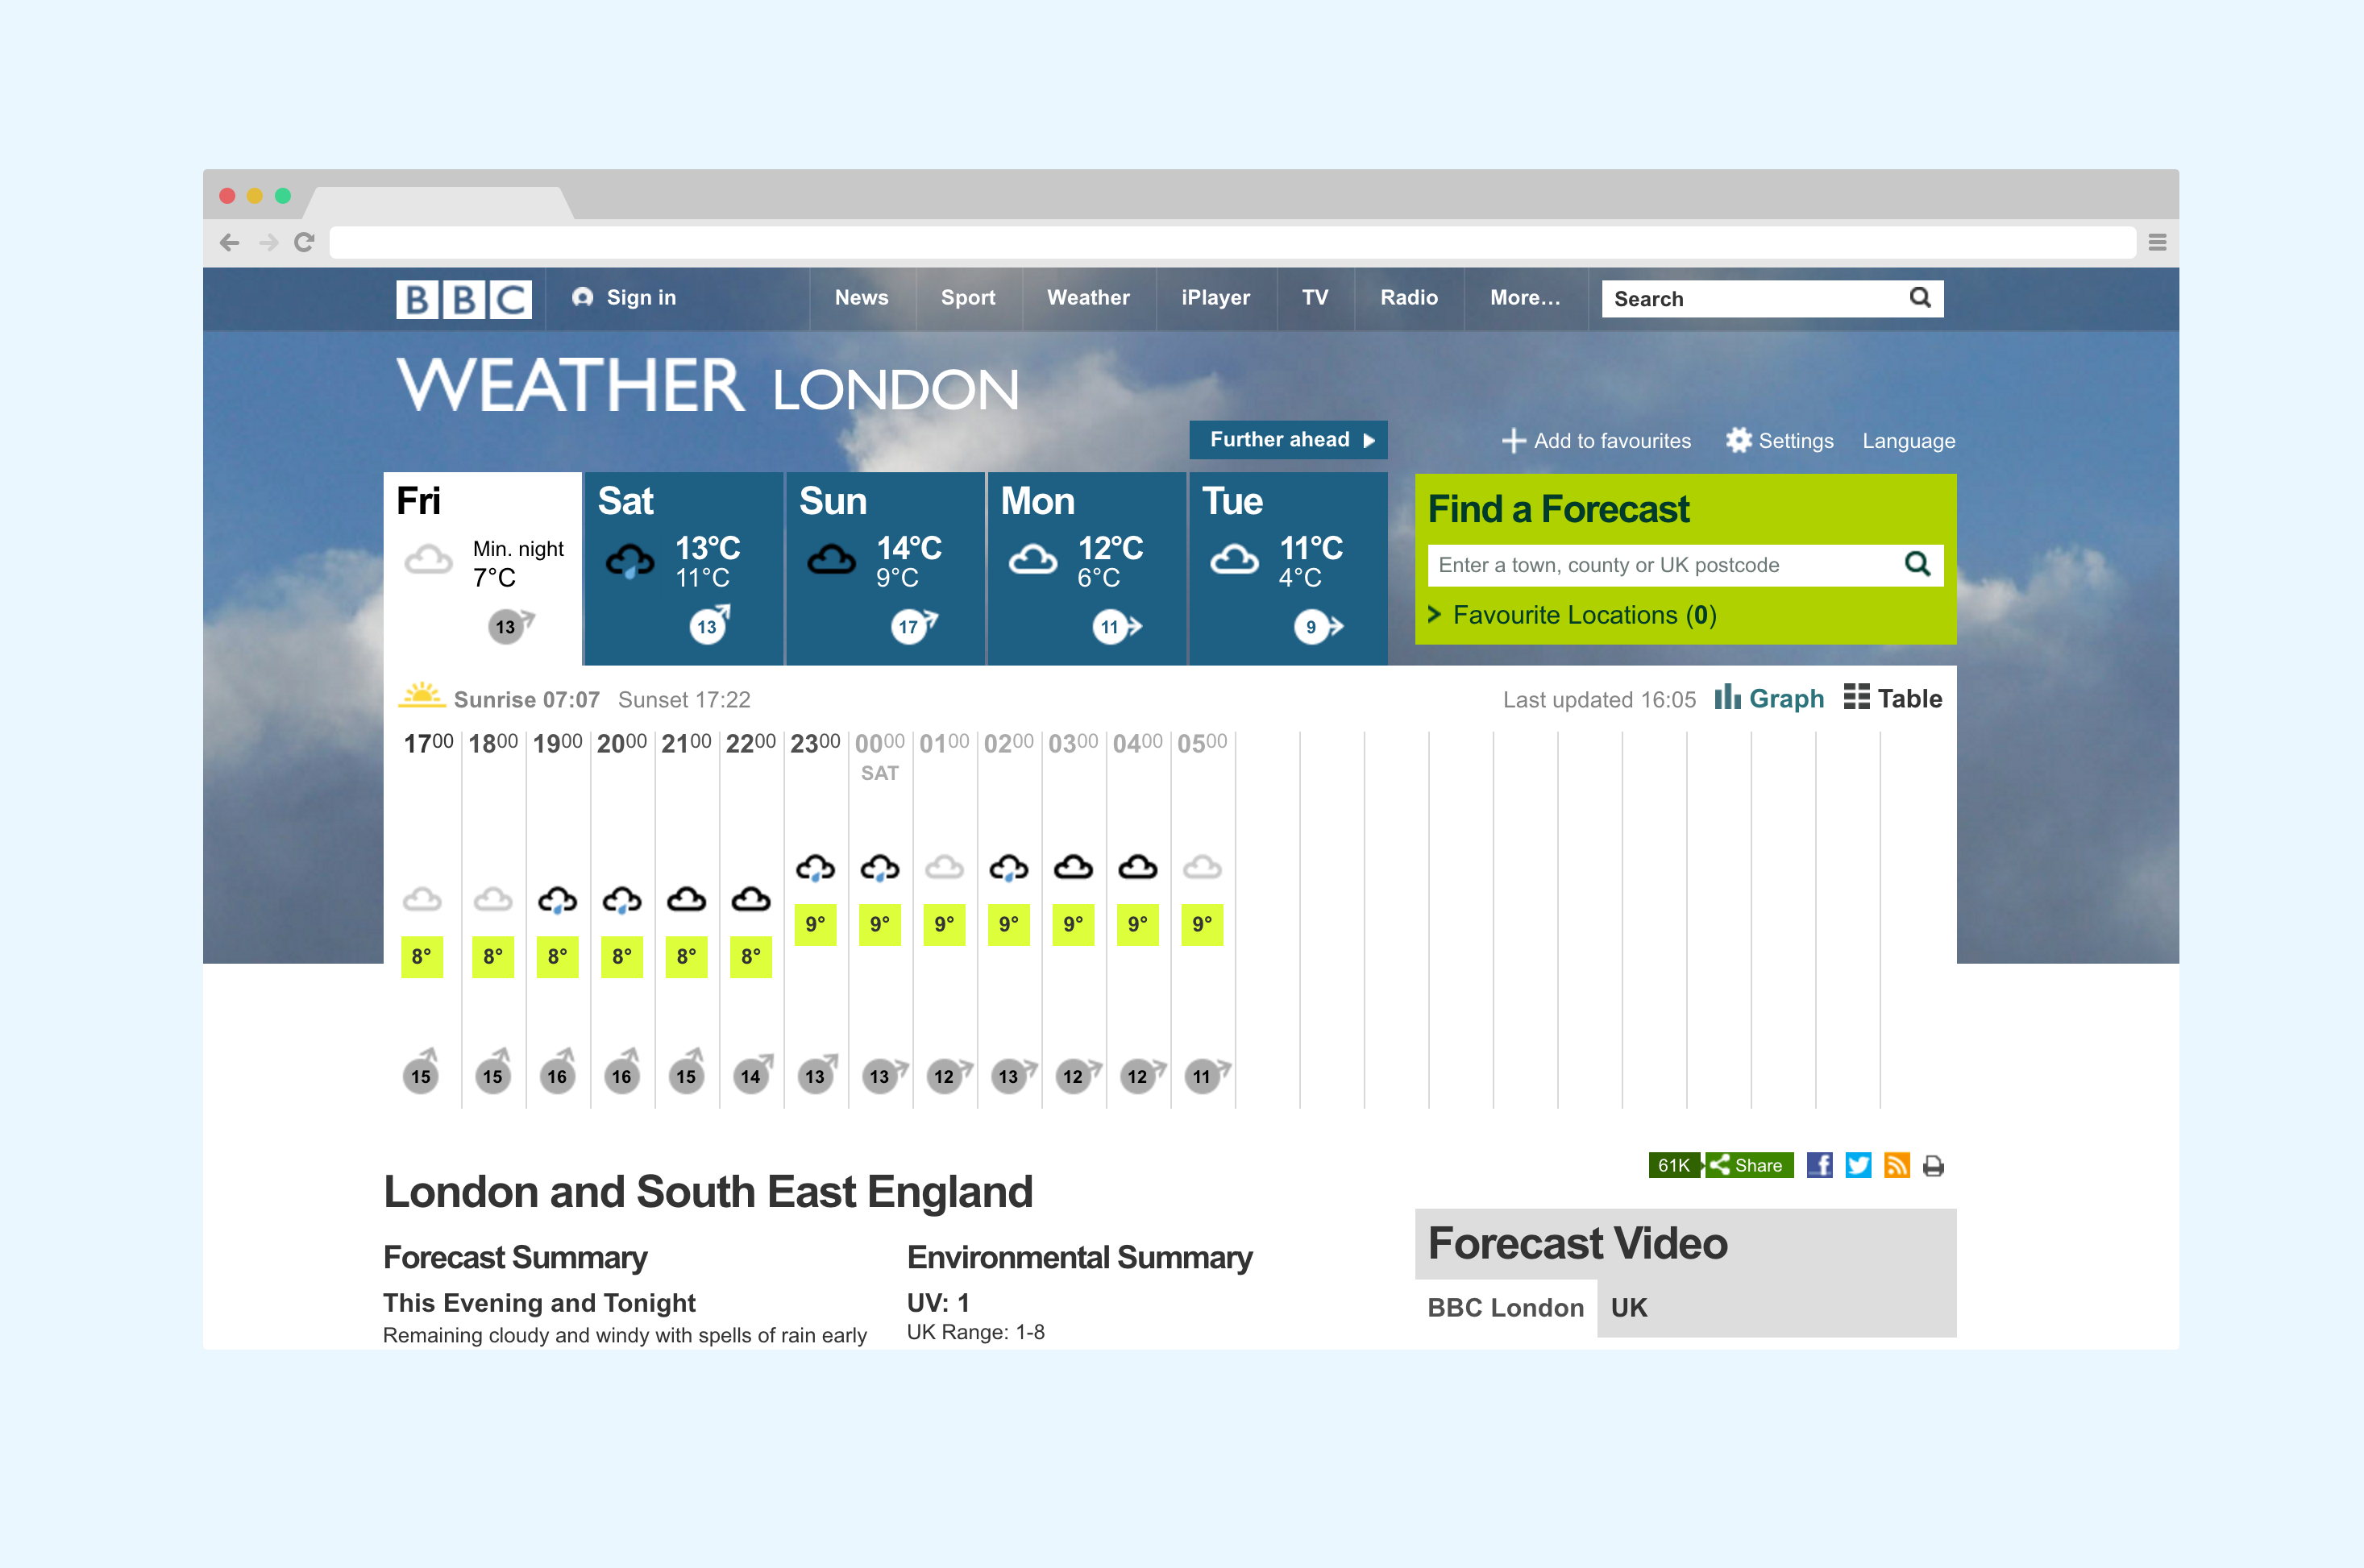Click Add to favourites link
This screenshot has height=1568, width=2364.
(1597, 441)
